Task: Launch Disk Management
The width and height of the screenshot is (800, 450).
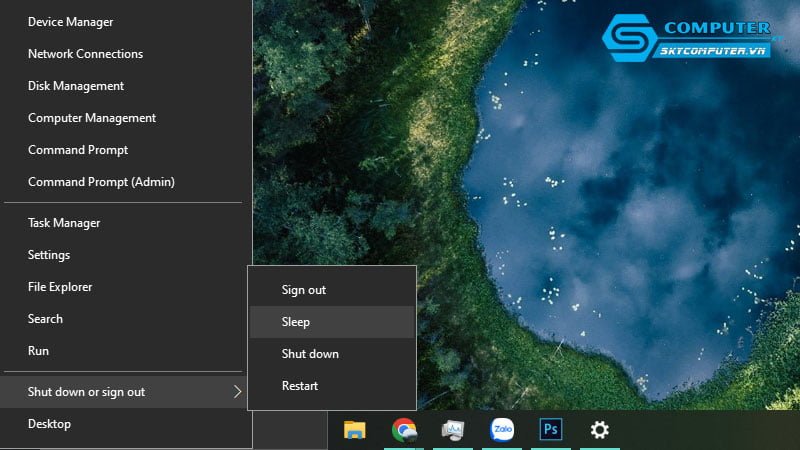Action: click(x=76, y=86)
